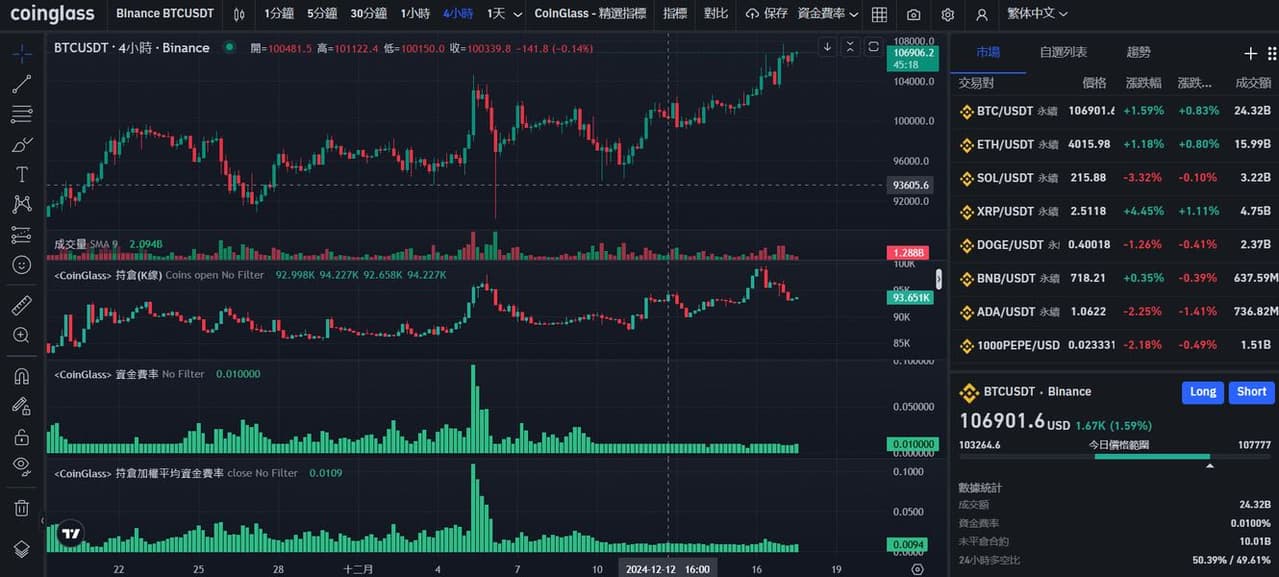Switch to the 市場 tab
Image resolution: width=1279 pixels, height=577 pixels.
[x=988, y=53]
